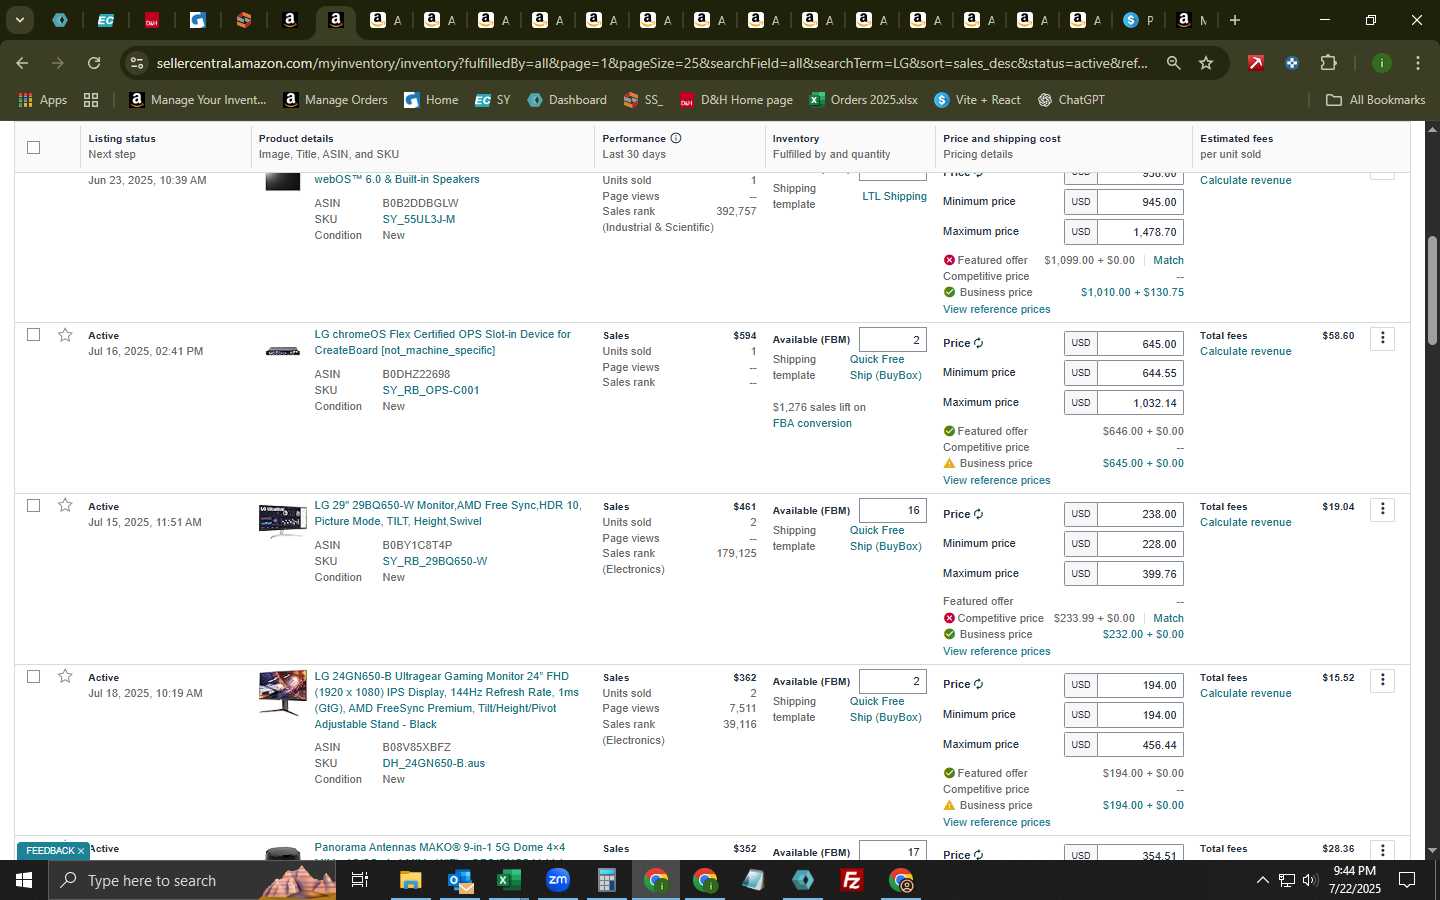This screenshot has width=1440, height=900.
Task: Edit maximum price field showing 456.44
Action: [x=1140, y=745]
